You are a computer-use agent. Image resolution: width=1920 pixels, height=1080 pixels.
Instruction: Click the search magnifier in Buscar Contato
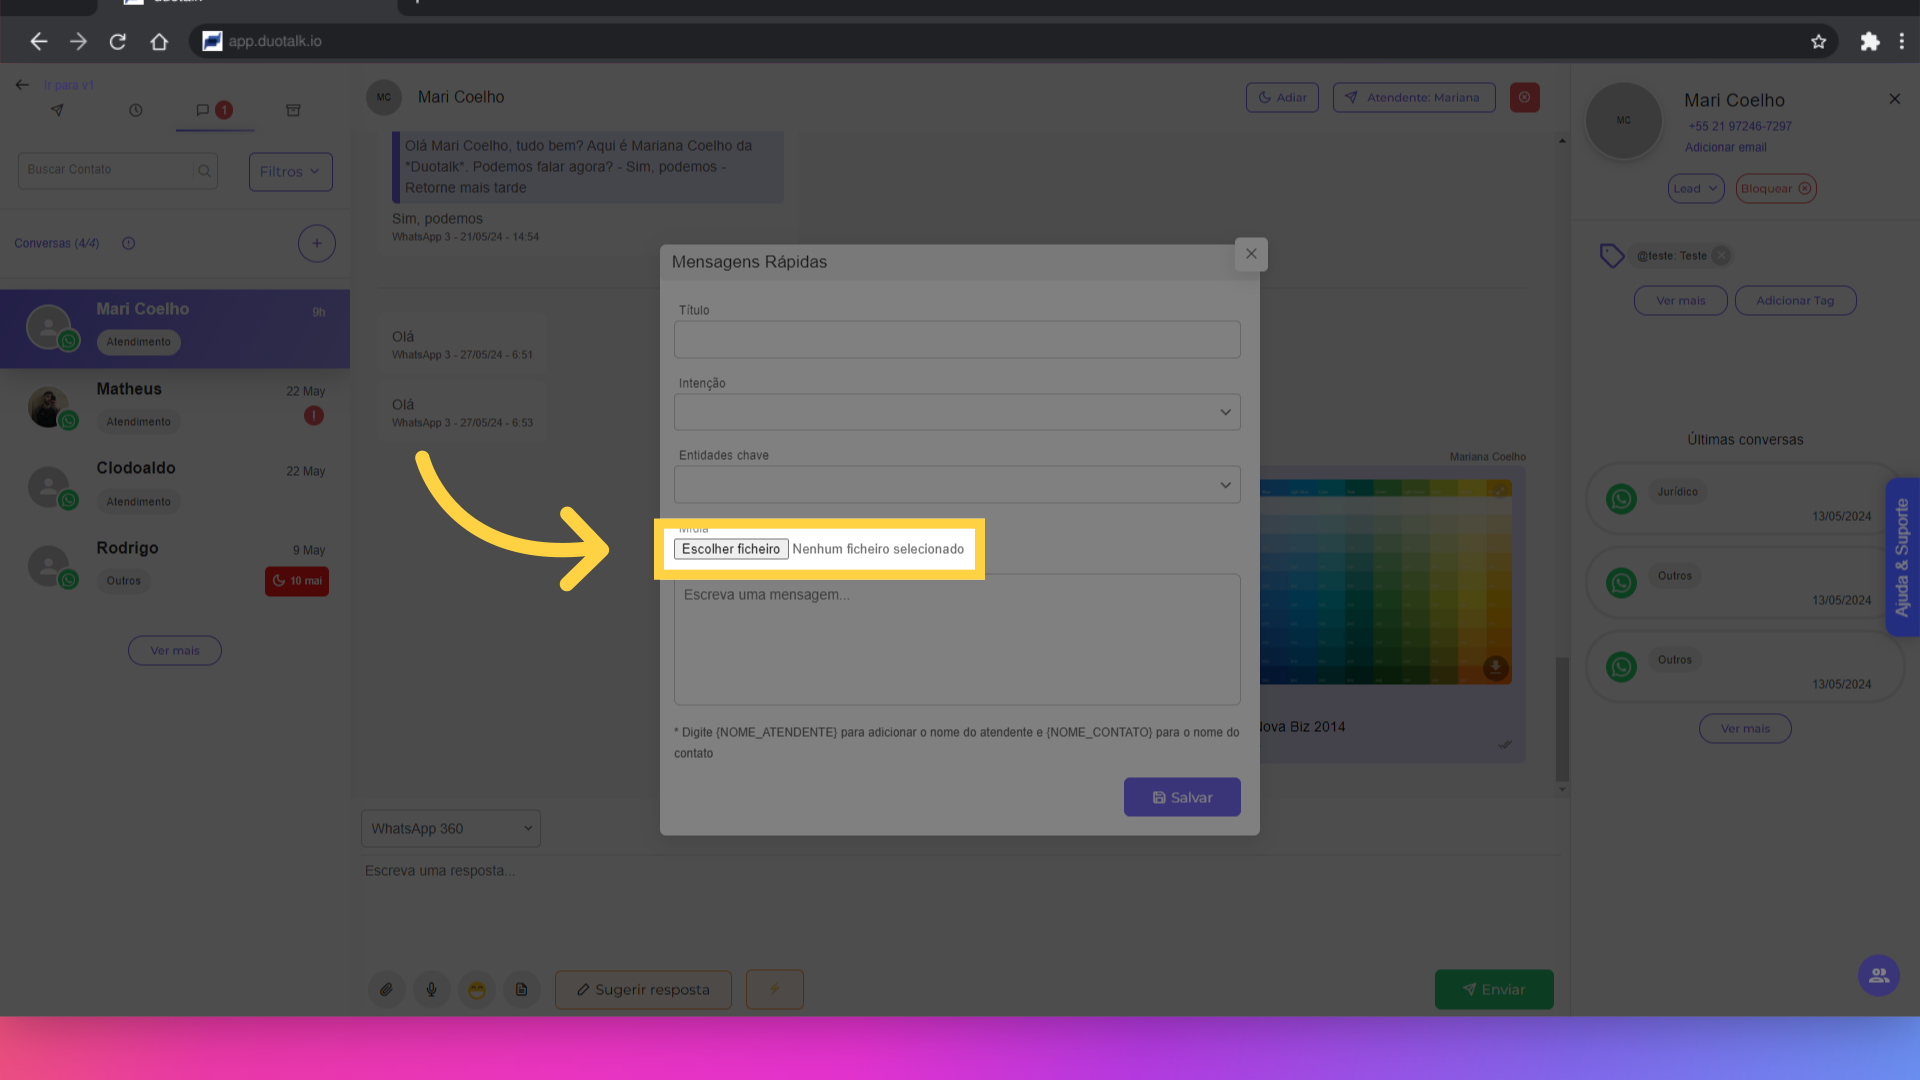coord(204,171)
